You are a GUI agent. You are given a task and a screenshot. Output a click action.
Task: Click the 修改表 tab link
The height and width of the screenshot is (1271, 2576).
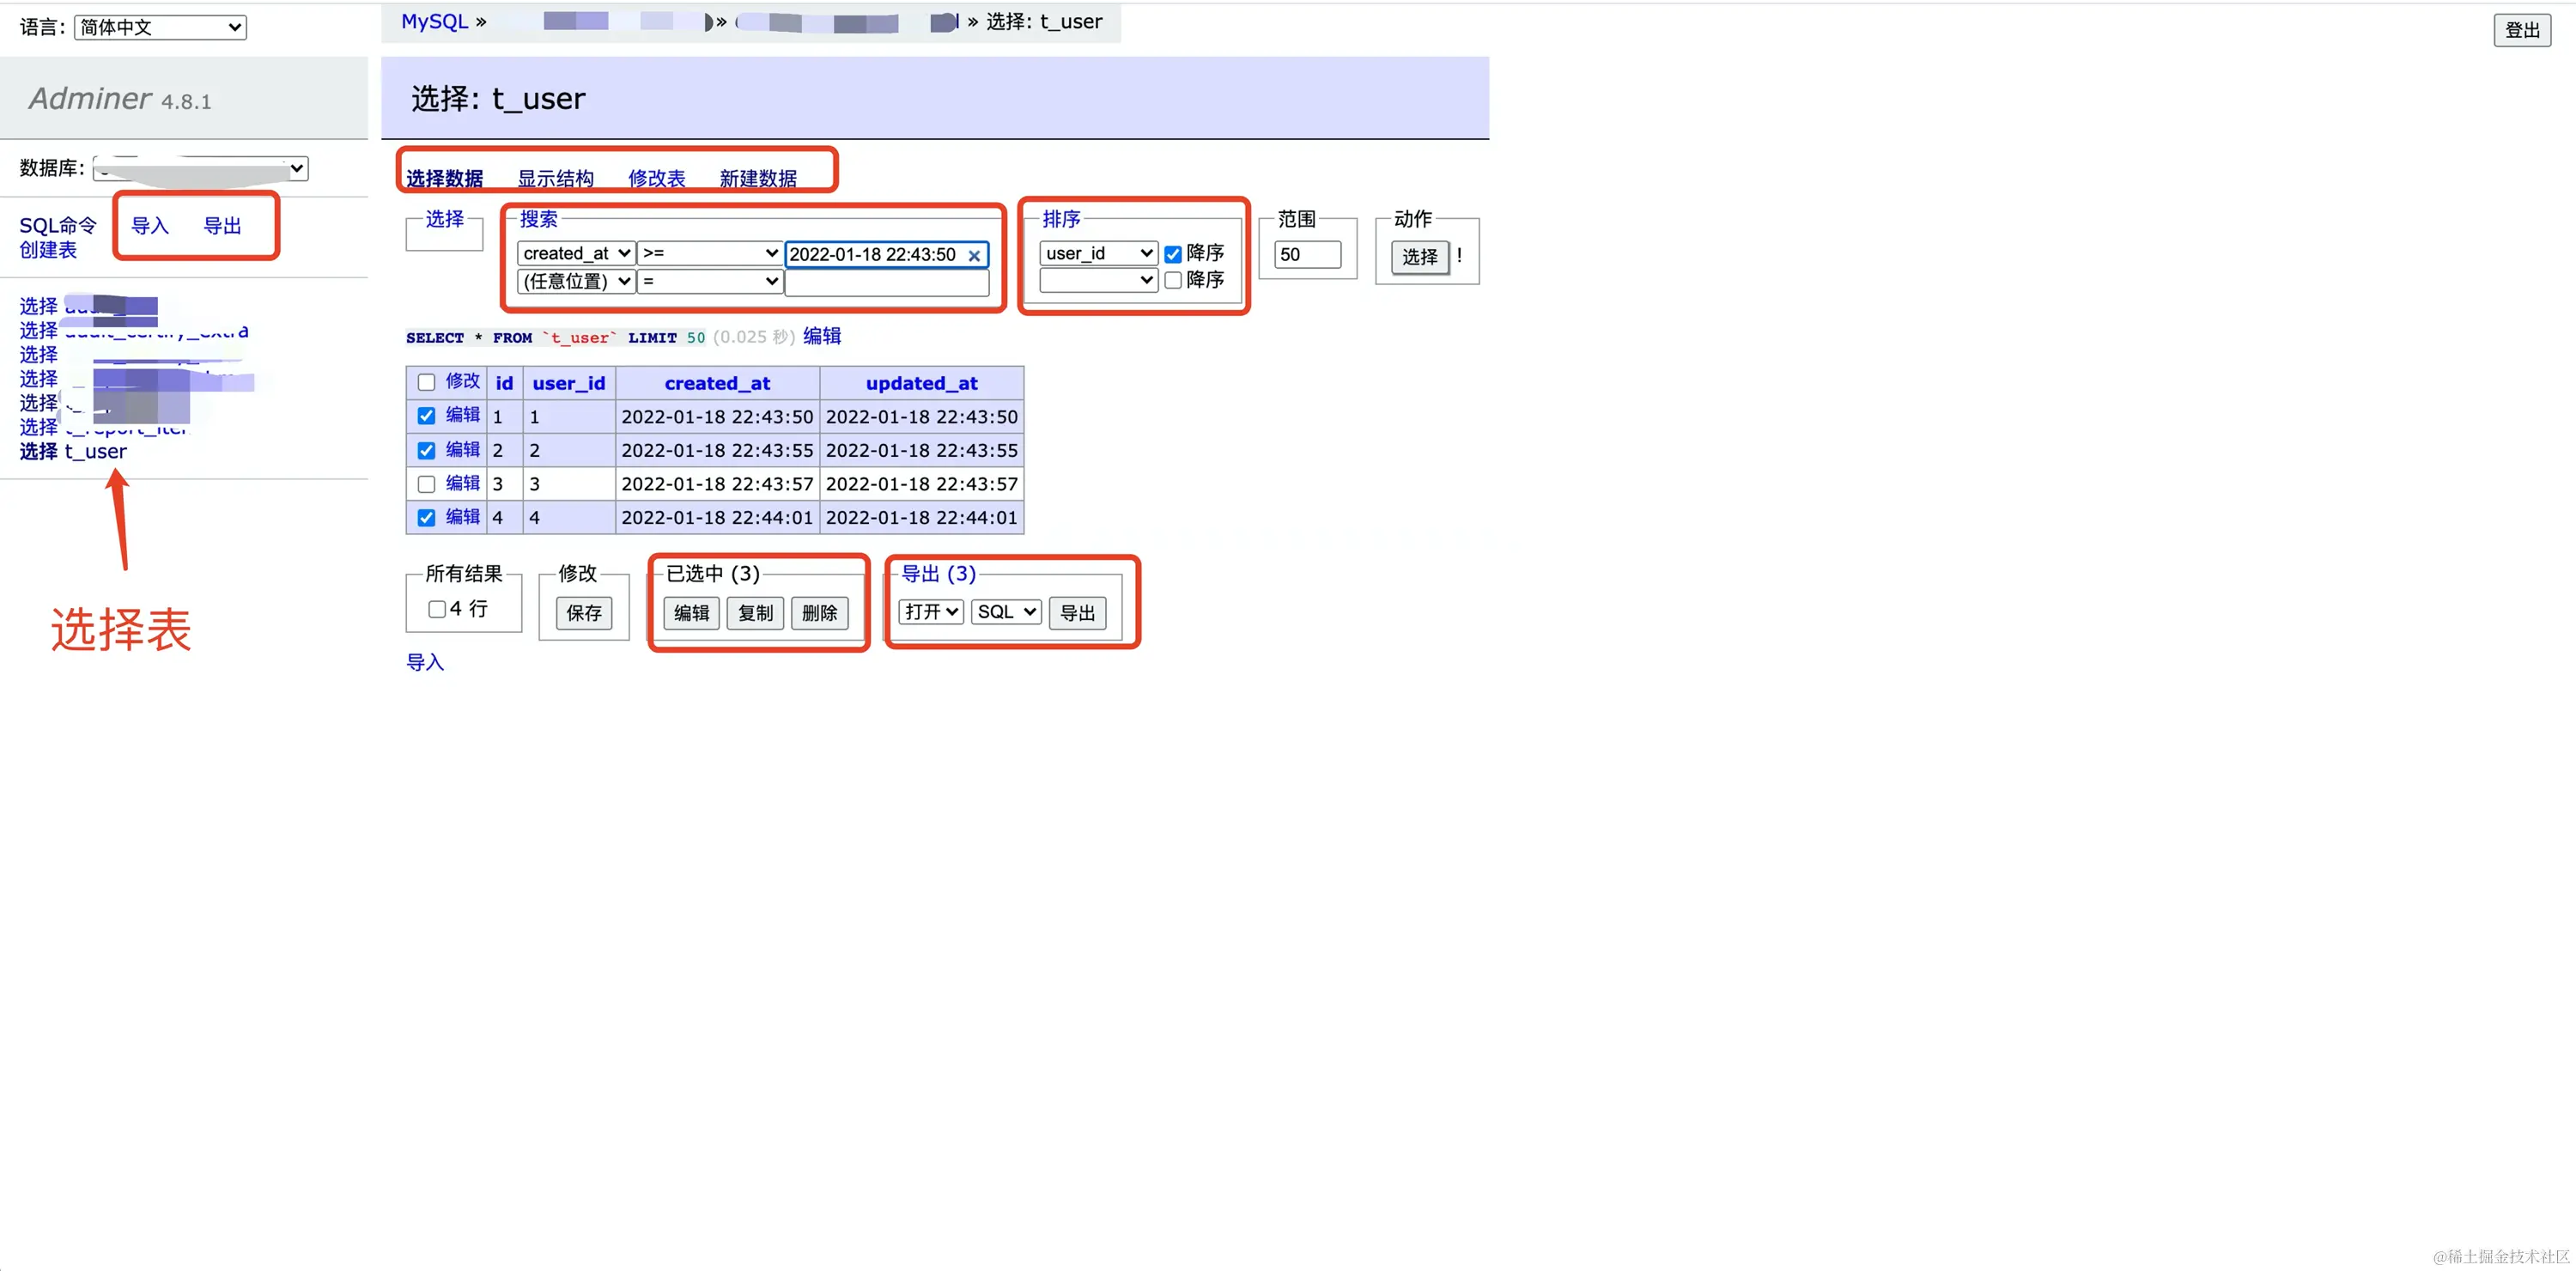[x=656, y=179]
